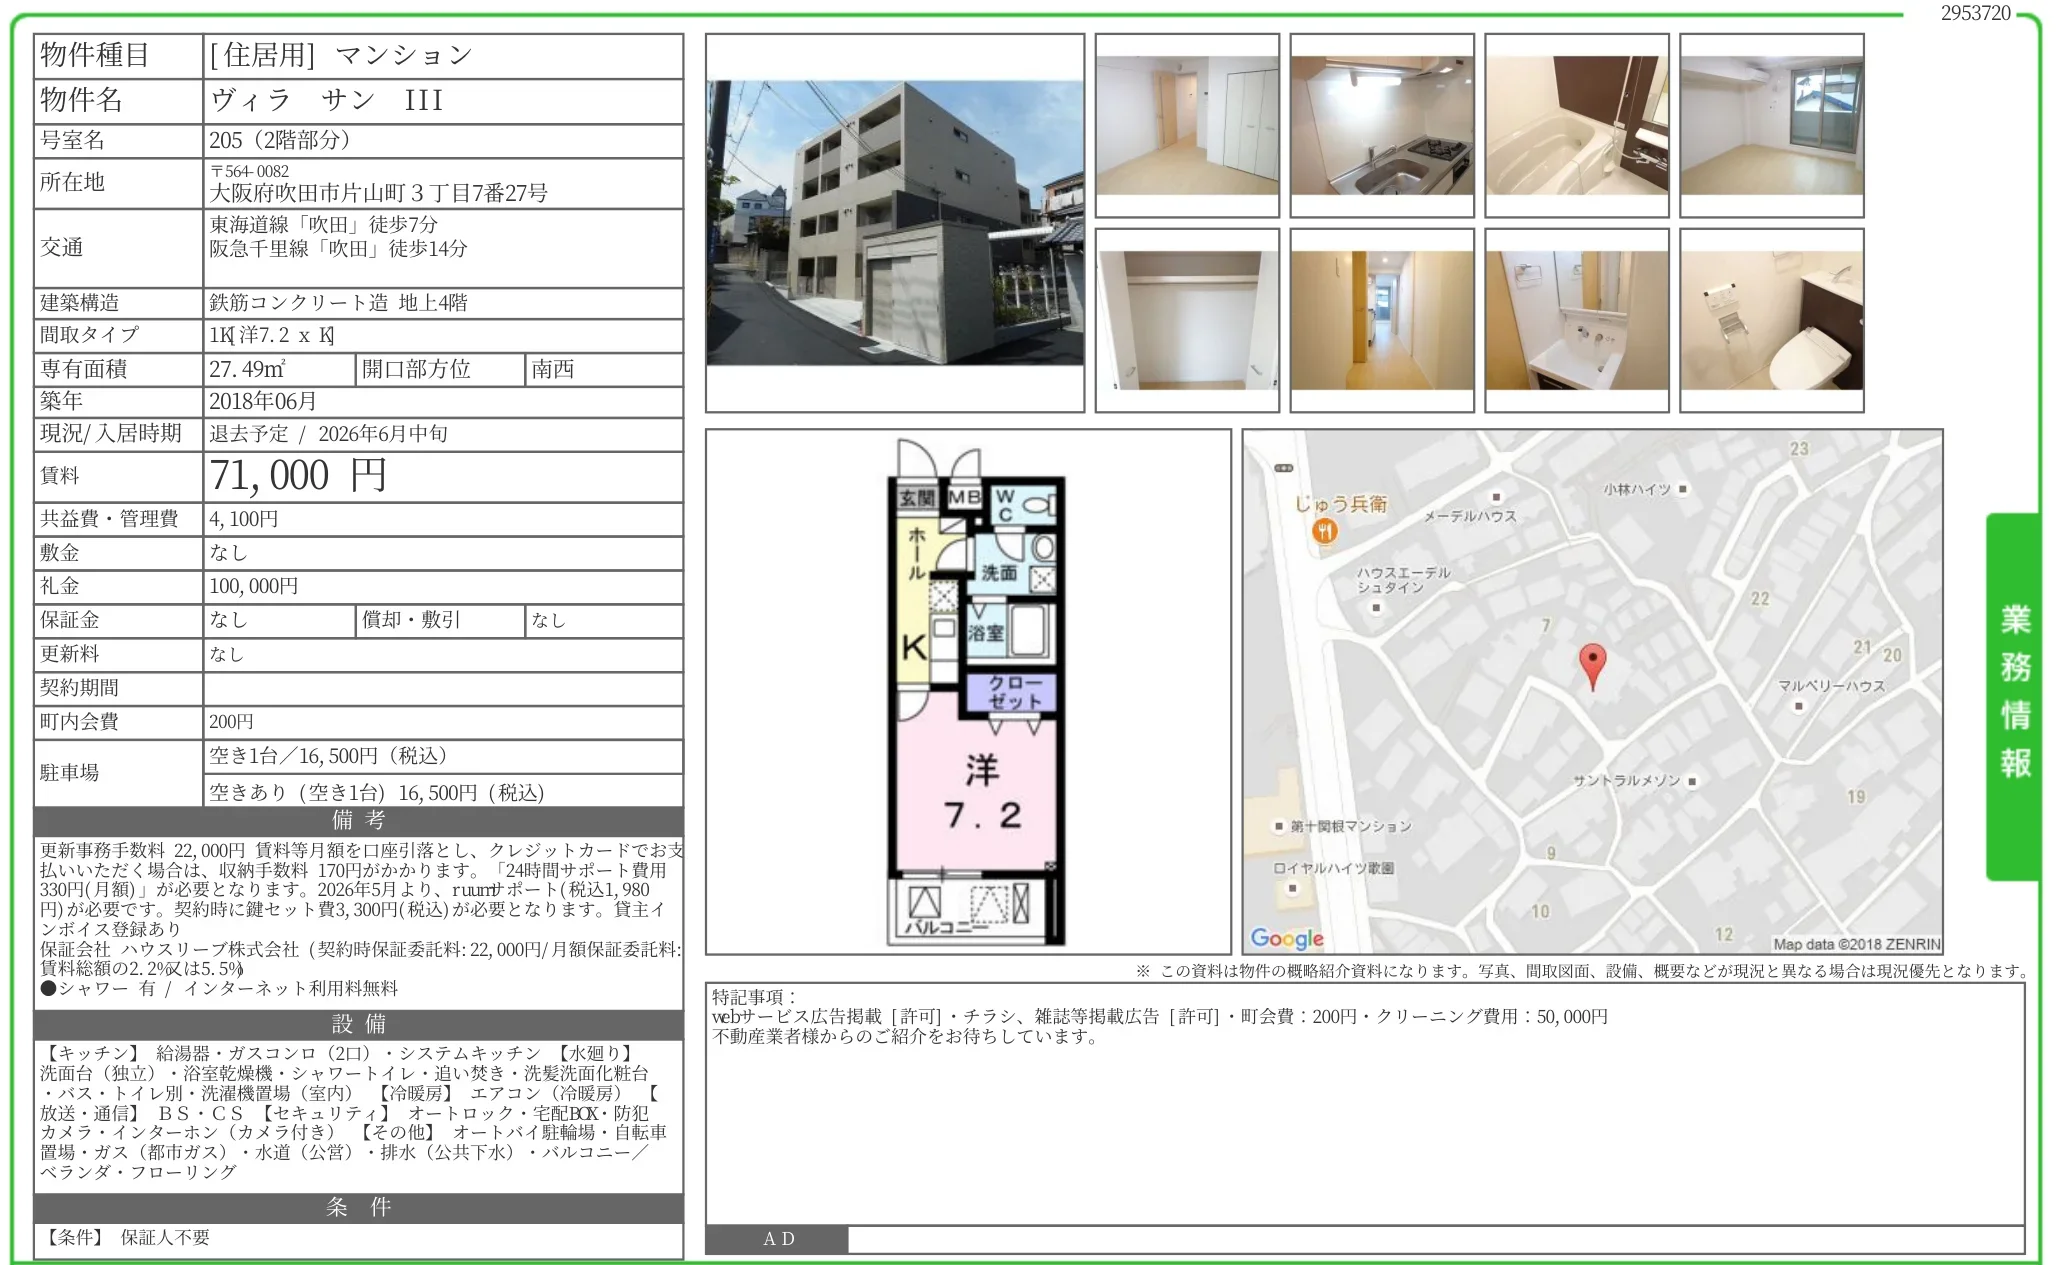Click the マルベリーハウス marker on the map
2056x1265 pixels.
click(1799, 706)
